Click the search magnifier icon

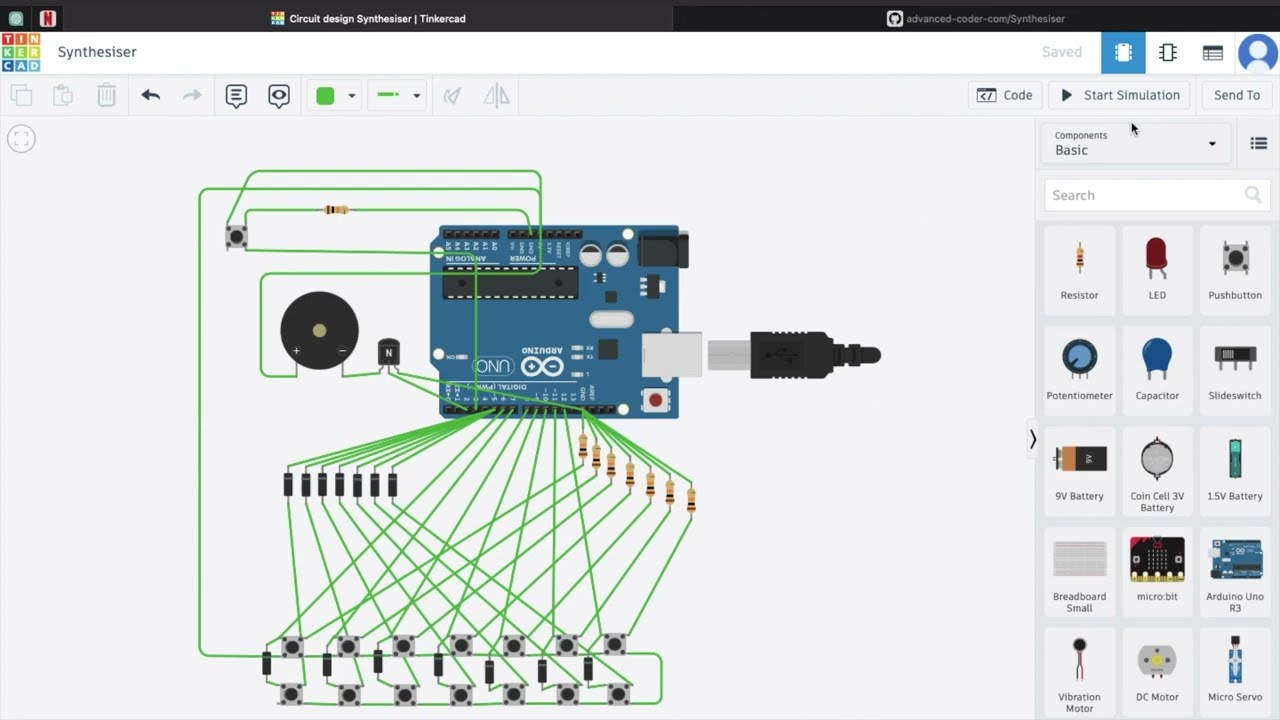(x=1253, y=195)
